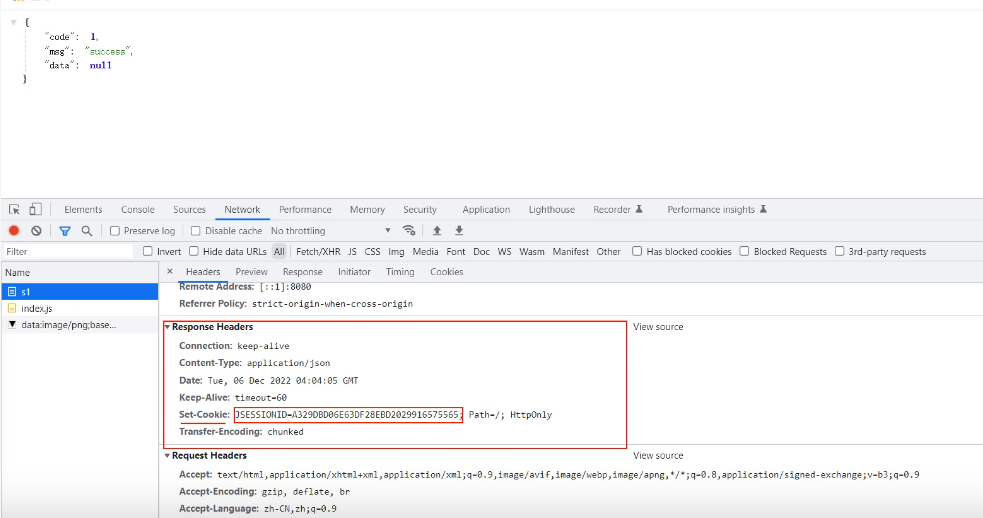Open the Memory panel tab
The height and width of the screenshot is (518, 983).
[x=367, y=209]
